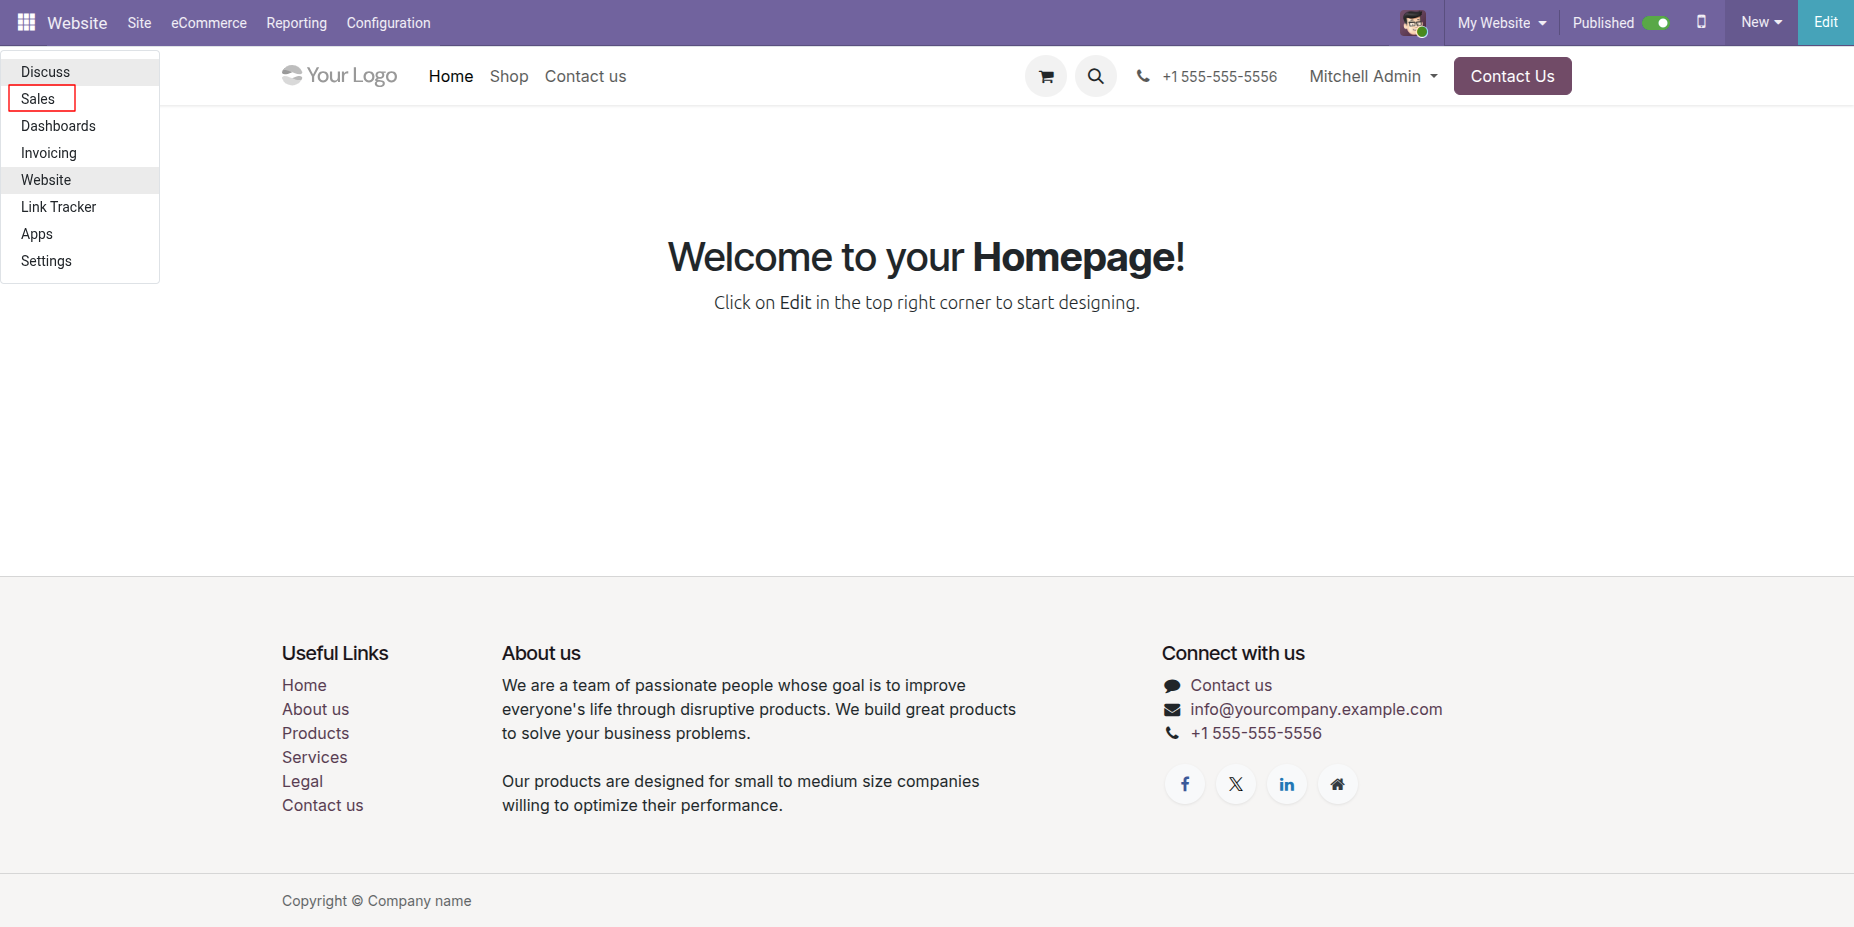This screenshot has width=1854, height=927.
Task: Select Link Tracker in the apps menu
Action: [80, 207]
